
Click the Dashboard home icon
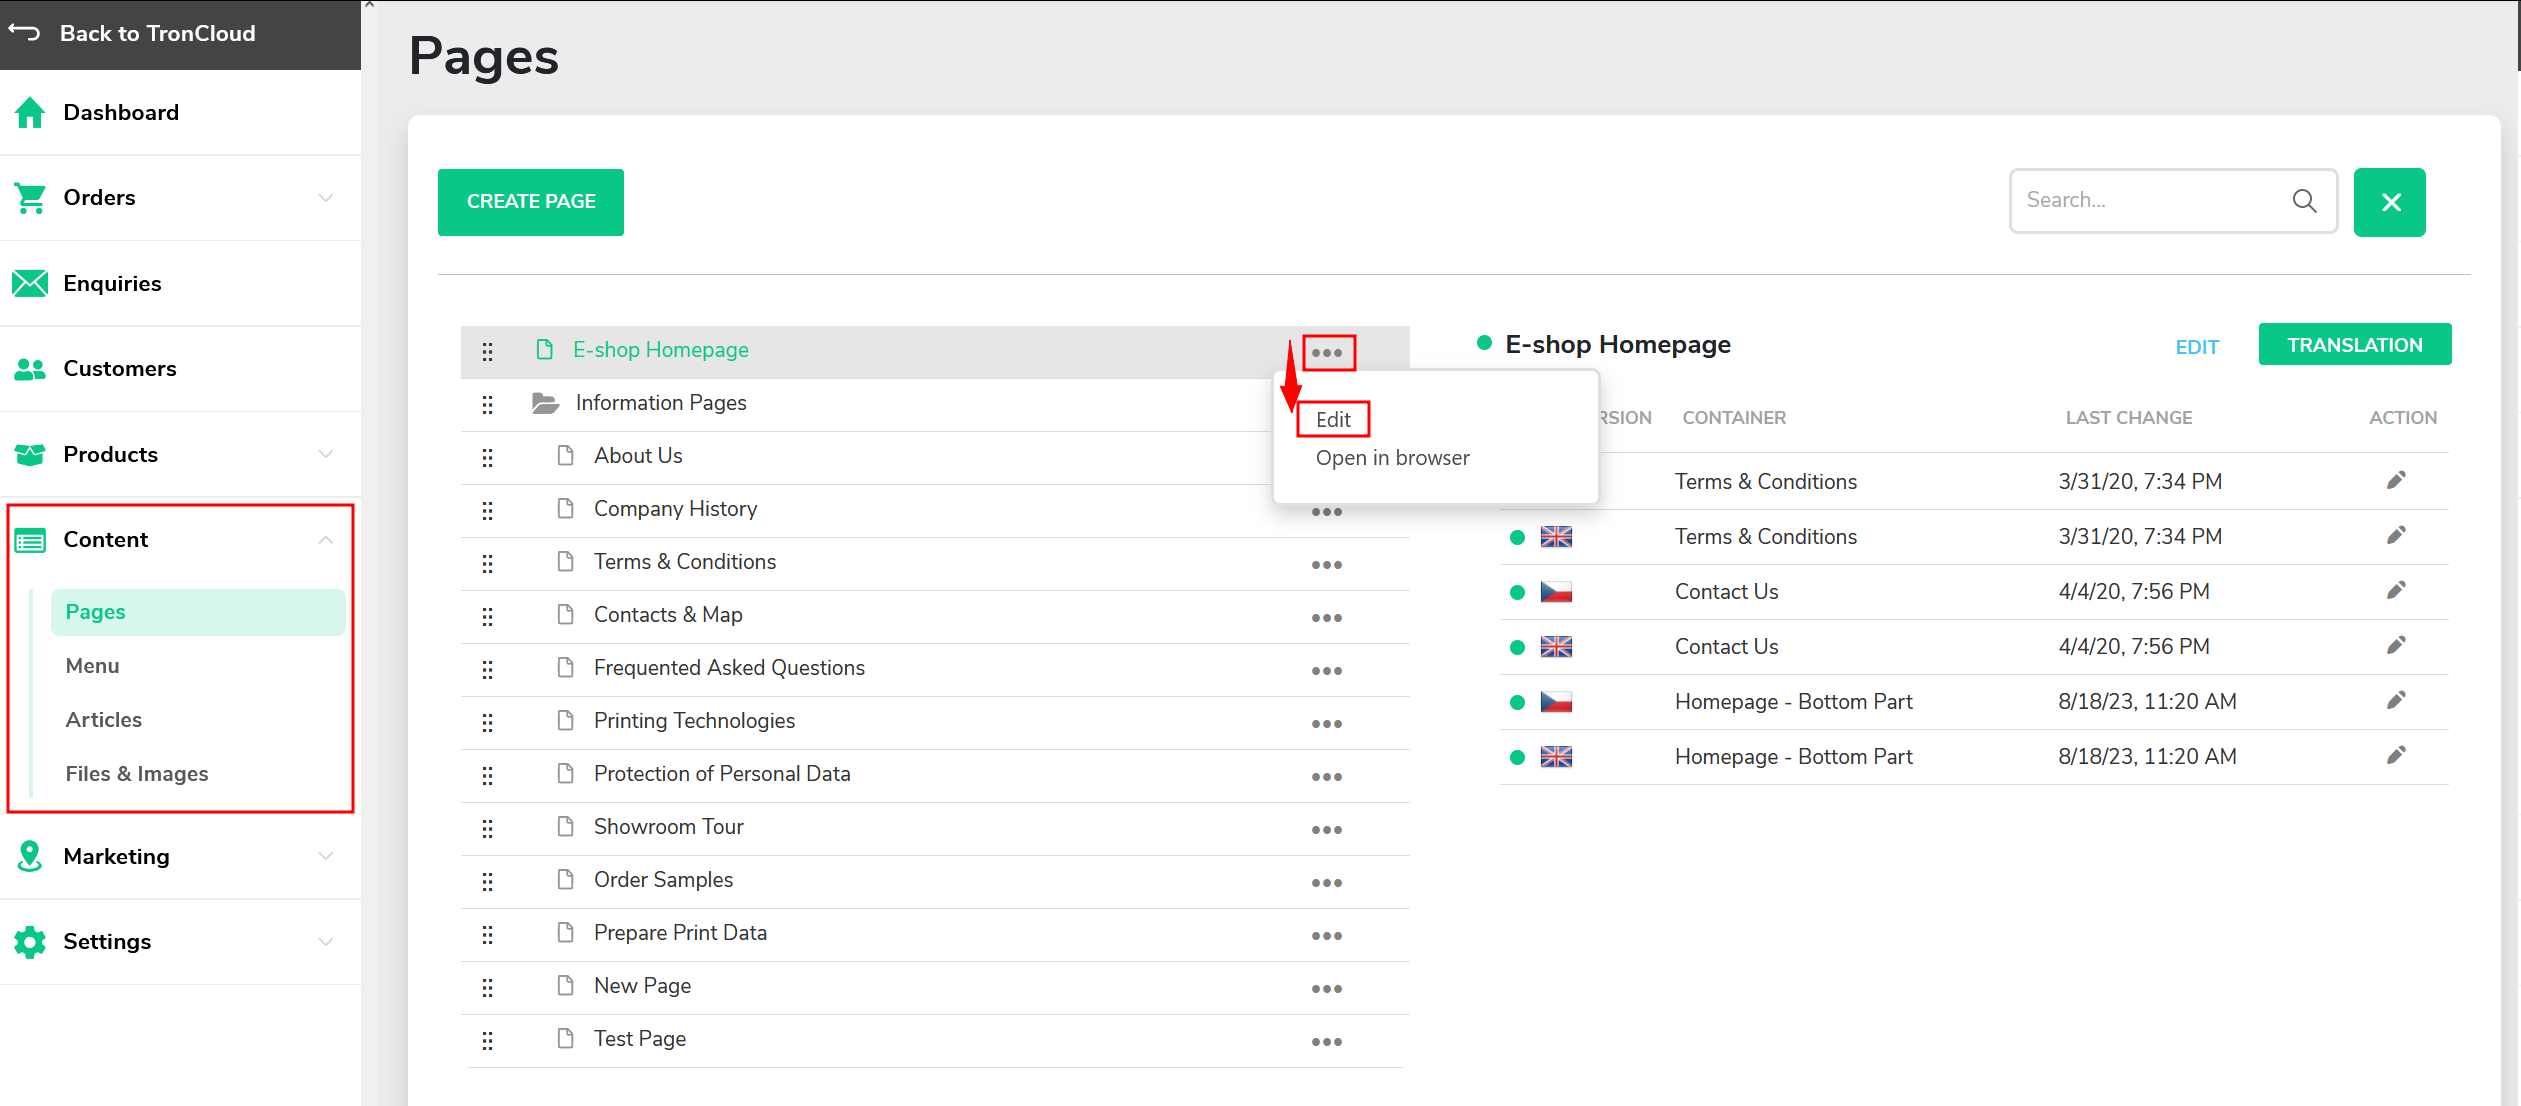pyautogui.click(x=30, y=112)
